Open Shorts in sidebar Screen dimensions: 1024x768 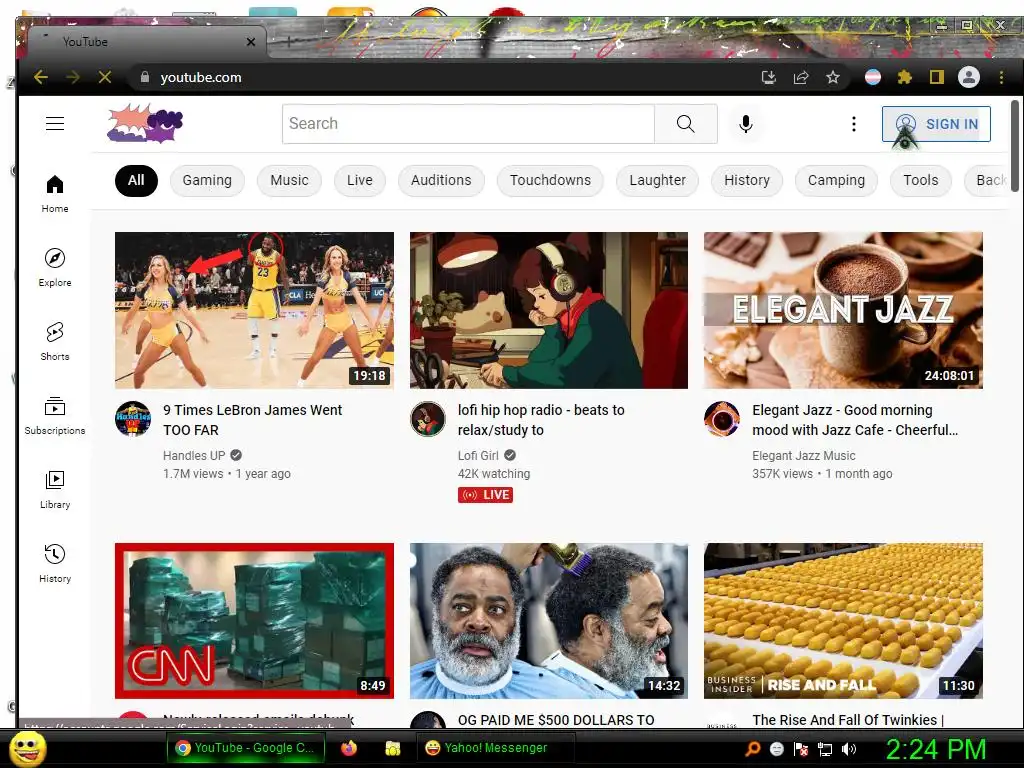(x=55, y=342)
